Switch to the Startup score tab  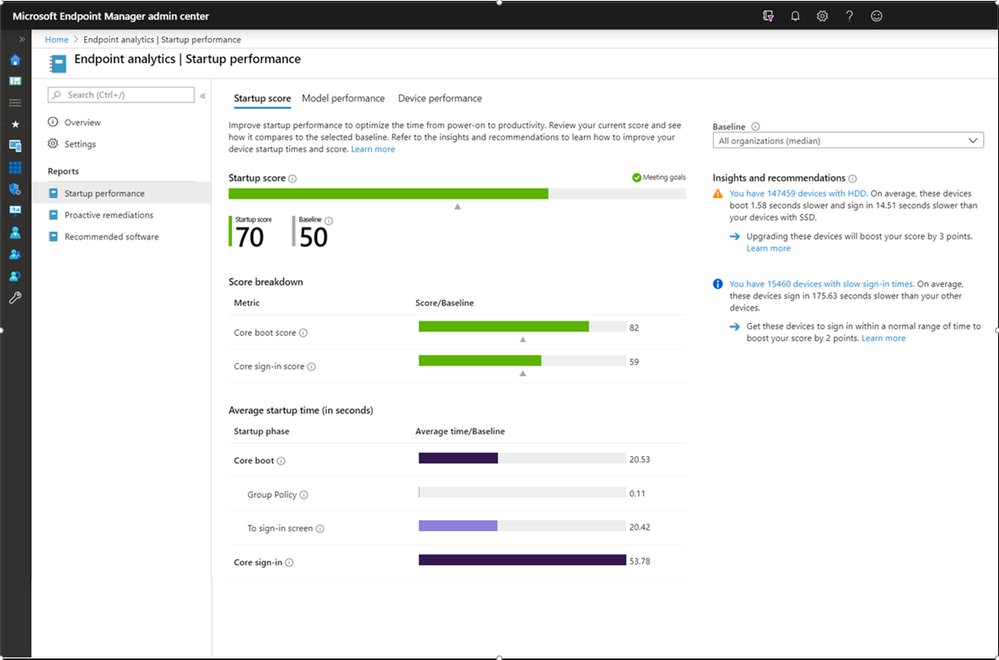click(x=262, y=98)
